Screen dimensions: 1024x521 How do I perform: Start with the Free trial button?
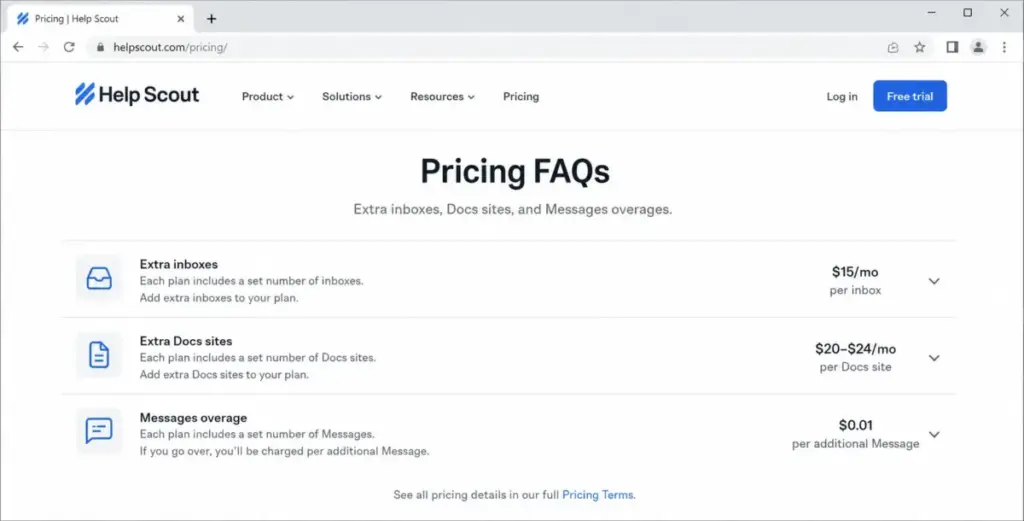tap(910, 96)
